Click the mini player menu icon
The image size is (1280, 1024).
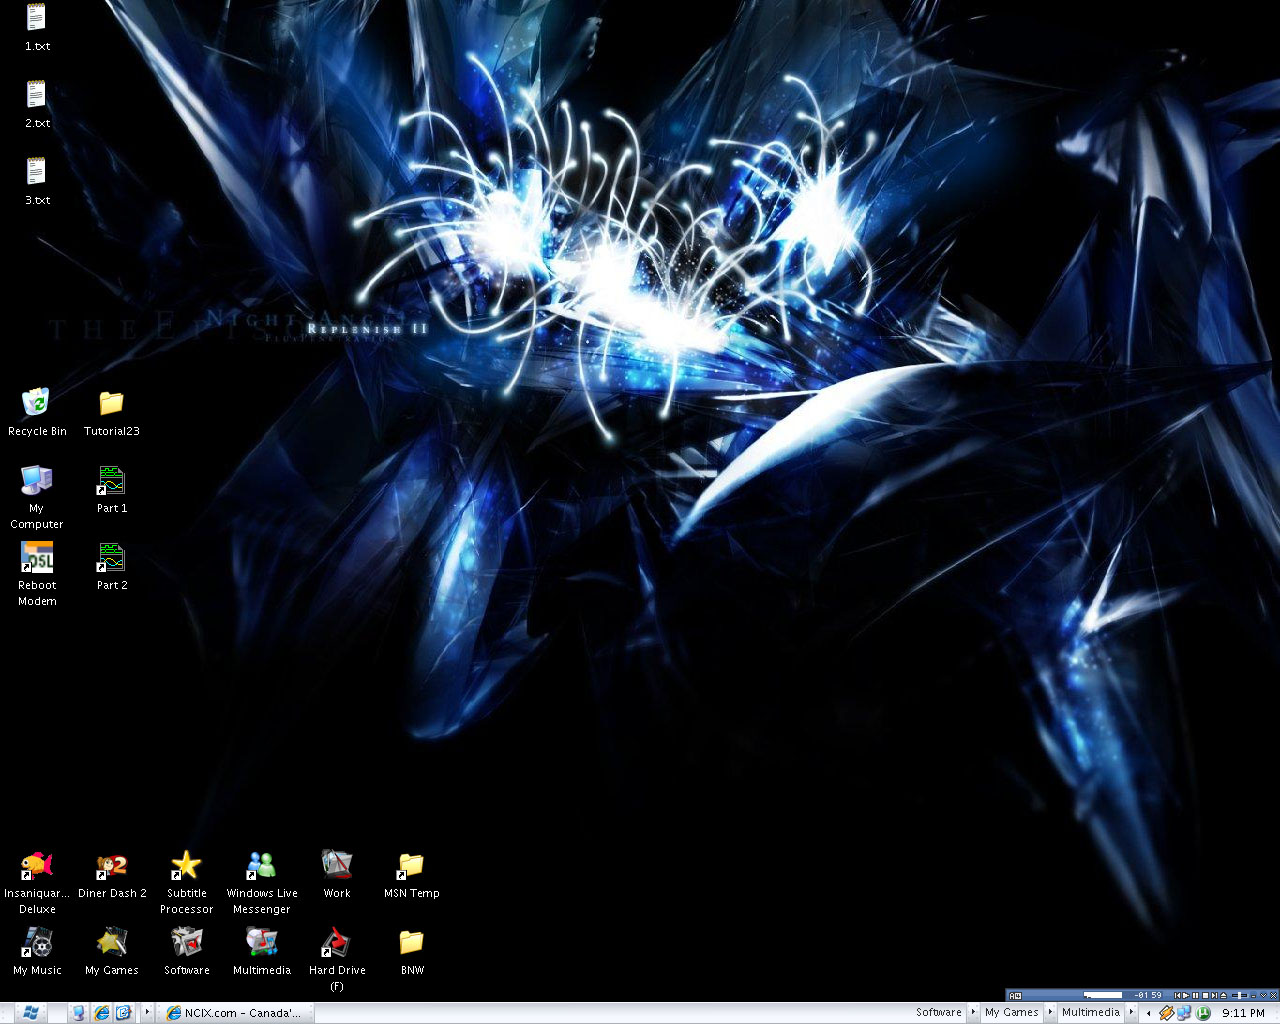1015,996
